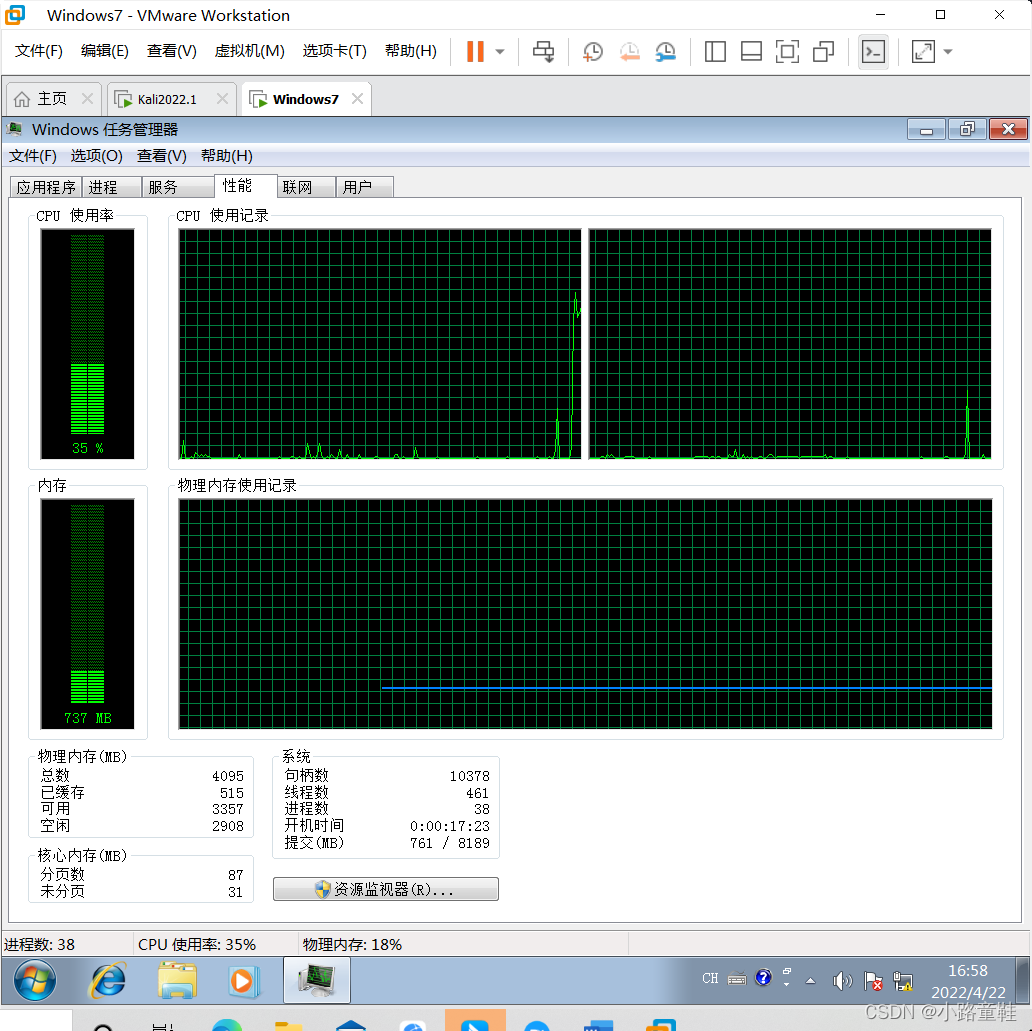Toggle the VMware library sidebar view
The width and height of the screenshot is (1032, 1031).
point(715,51)
